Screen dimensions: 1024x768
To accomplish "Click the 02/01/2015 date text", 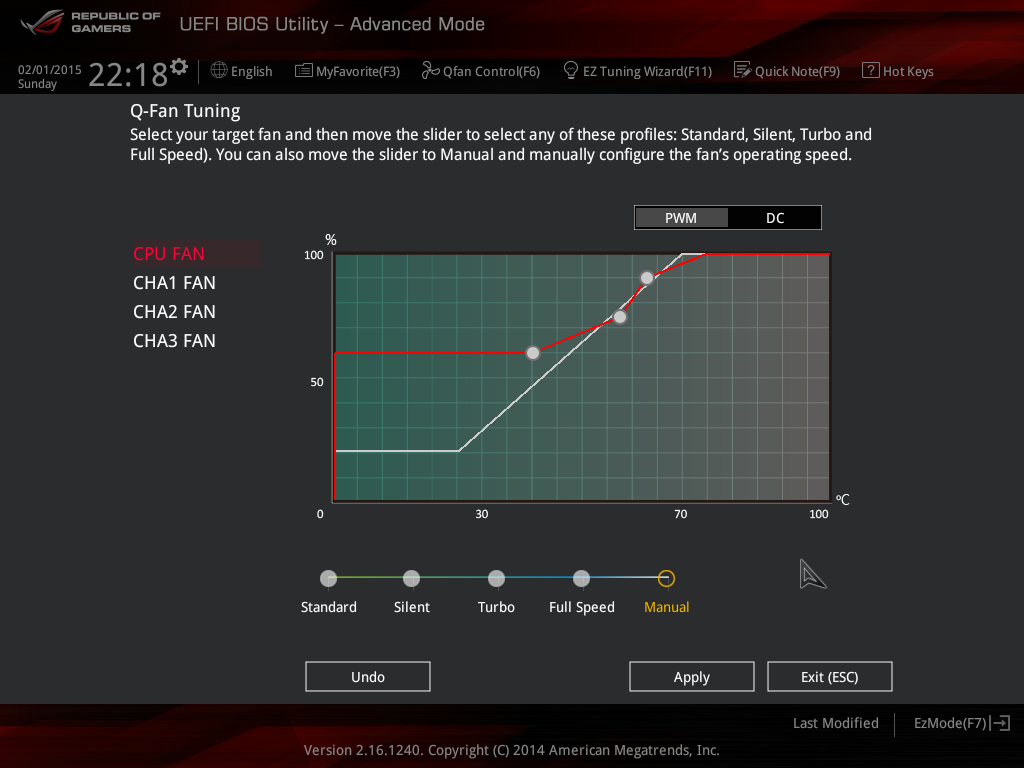I will pos(50,69).
